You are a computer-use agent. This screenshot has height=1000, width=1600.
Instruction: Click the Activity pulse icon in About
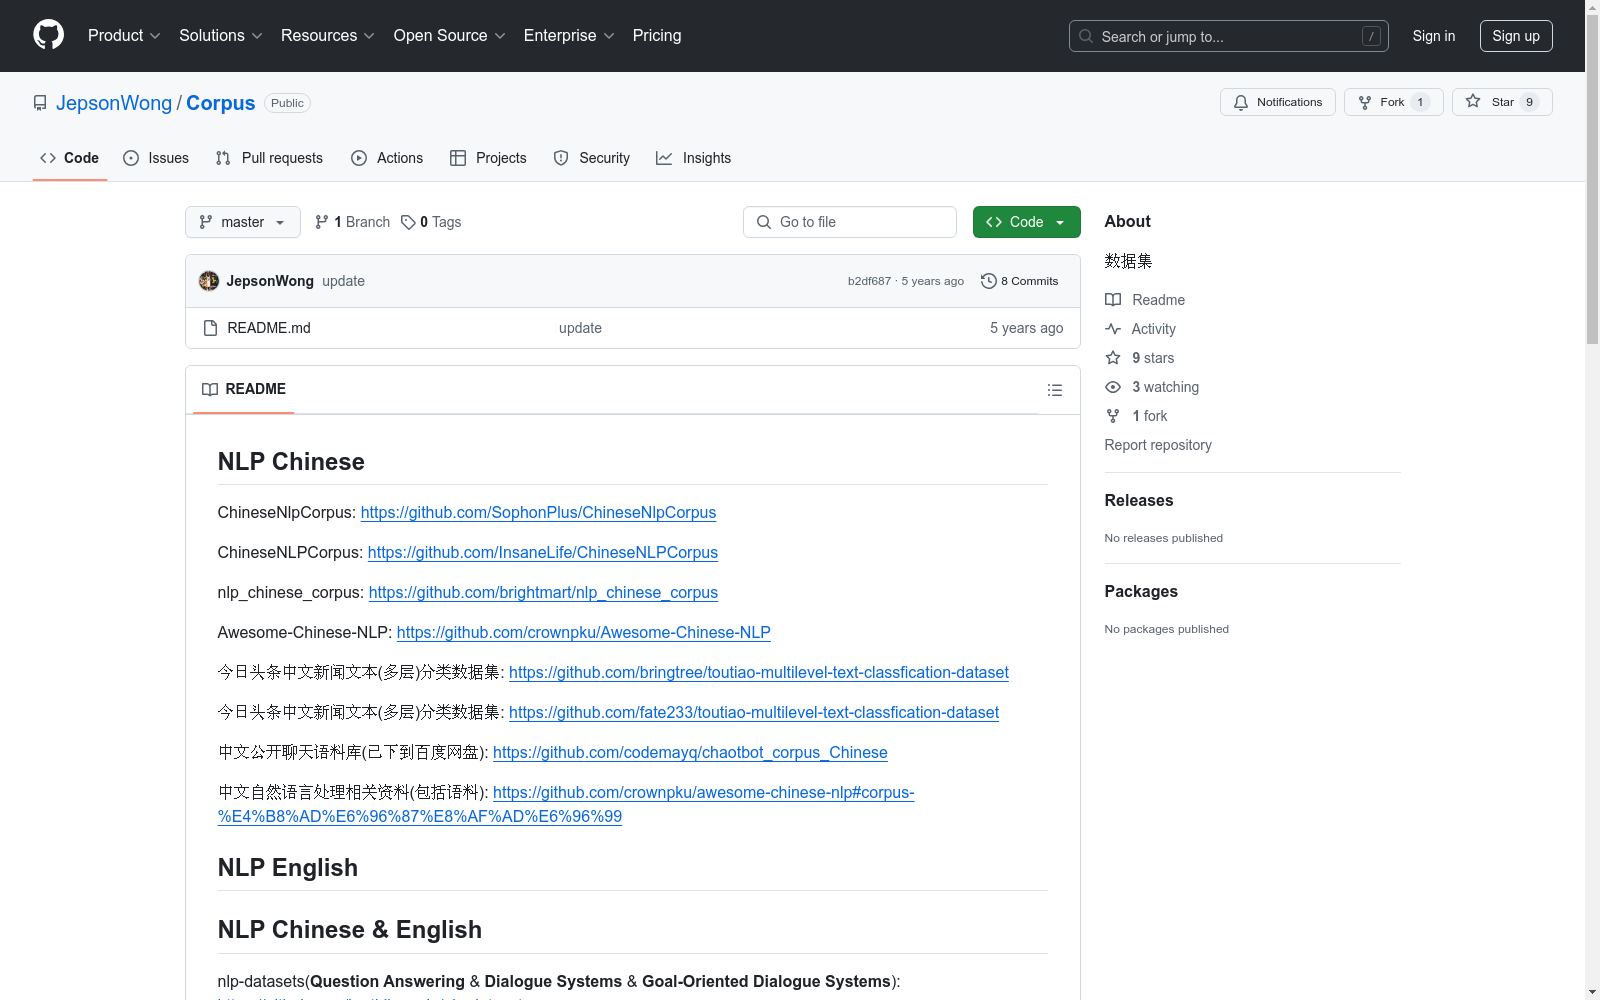click(1113, 329)
